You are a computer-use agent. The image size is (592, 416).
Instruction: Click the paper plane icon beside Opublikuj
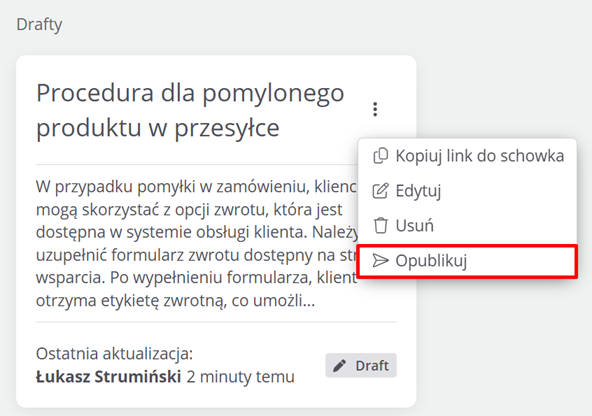click(x=380, y=260)
